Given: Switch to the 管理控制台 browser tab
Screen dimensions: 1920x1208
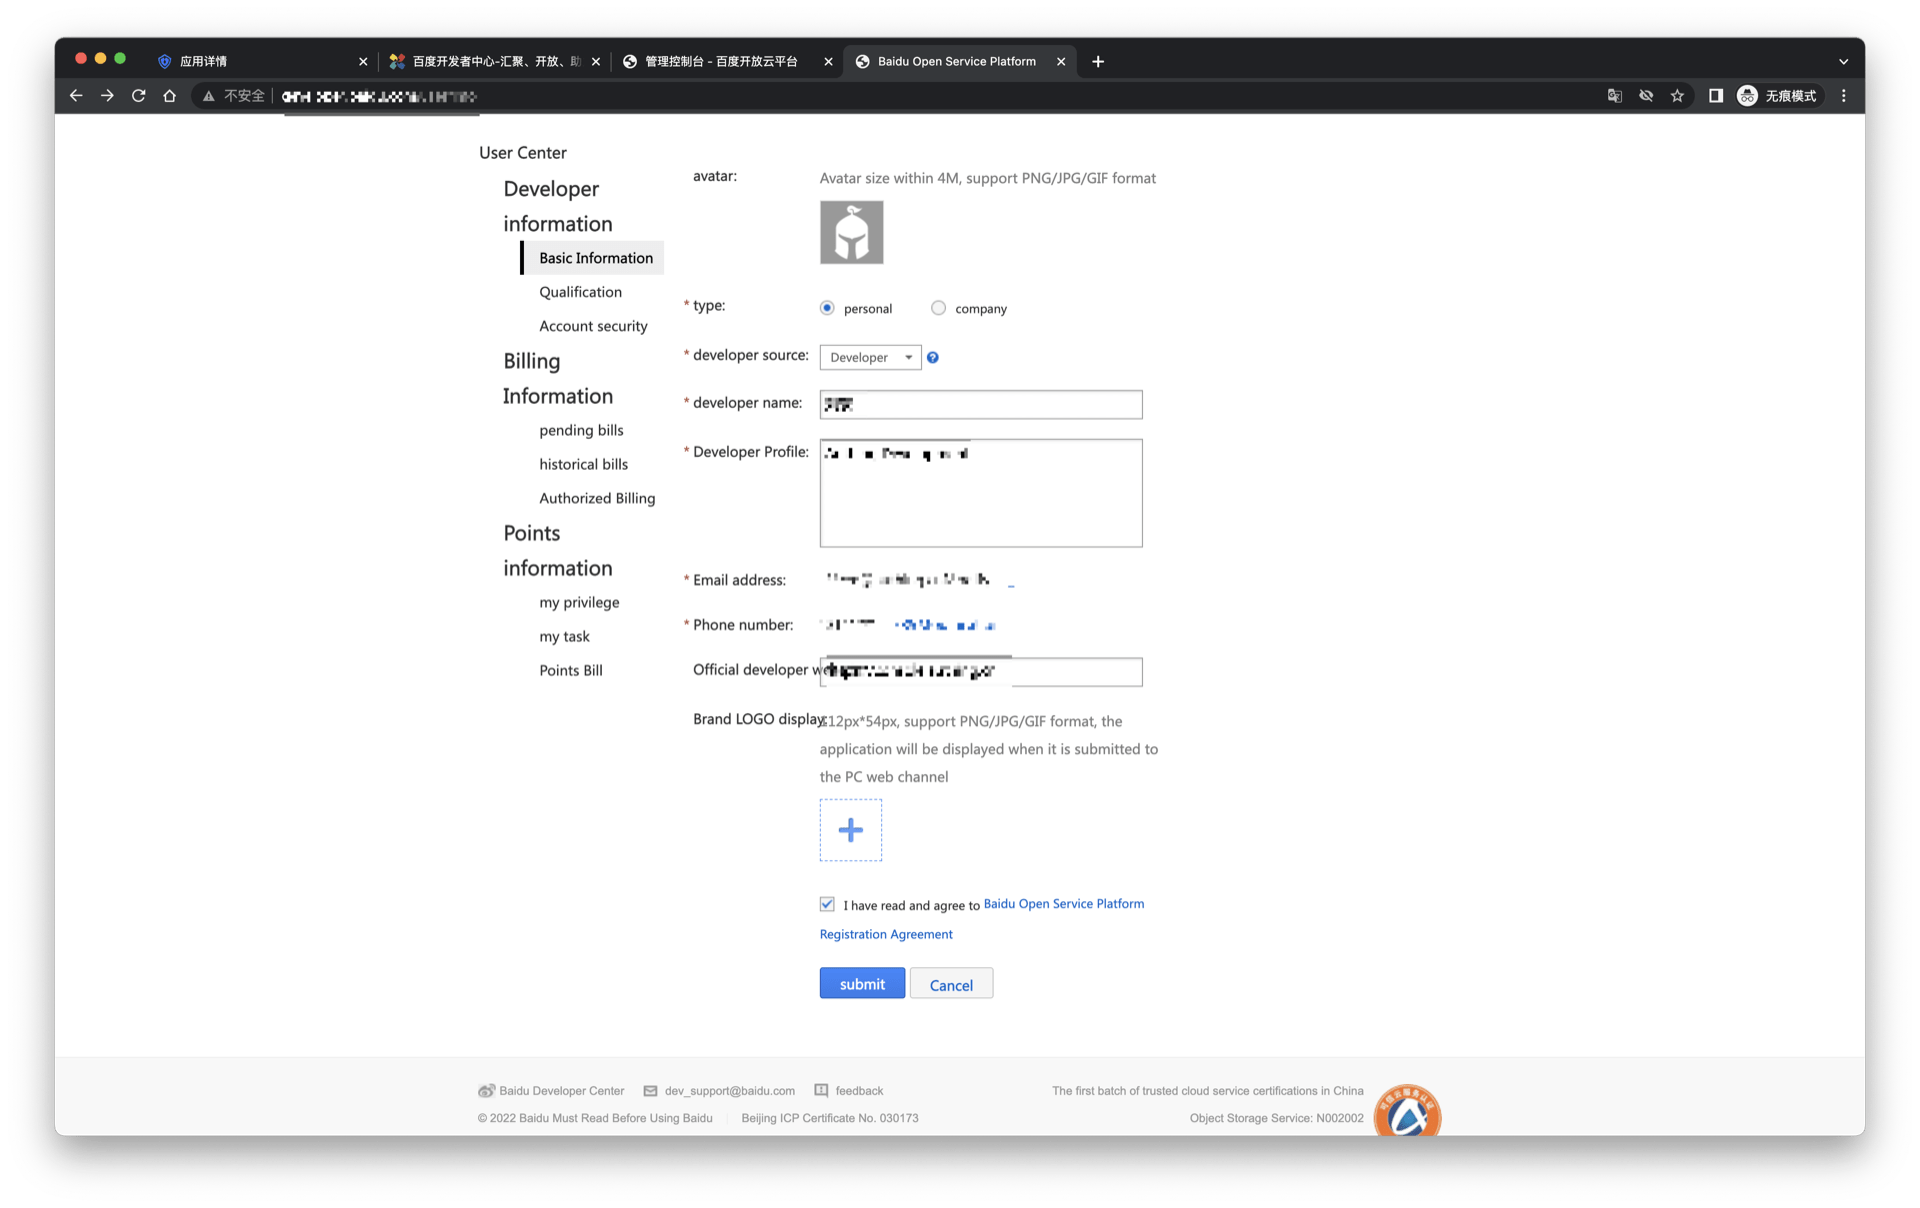Looking at the screenshot, I should click(720, 61).
